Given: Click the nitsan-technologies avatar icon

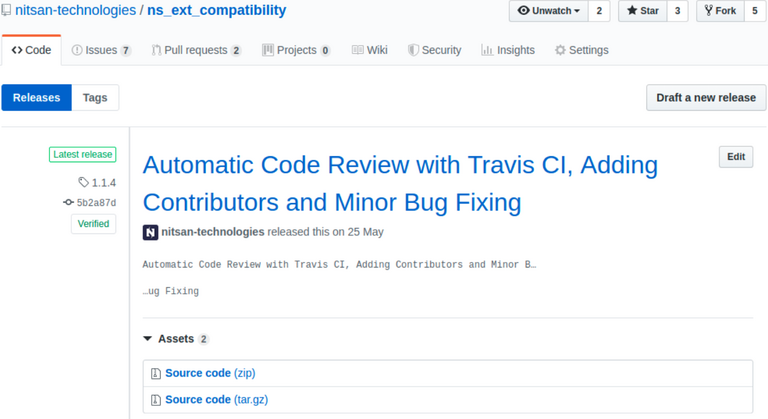Looking at the screenshot, I should 150,232.
